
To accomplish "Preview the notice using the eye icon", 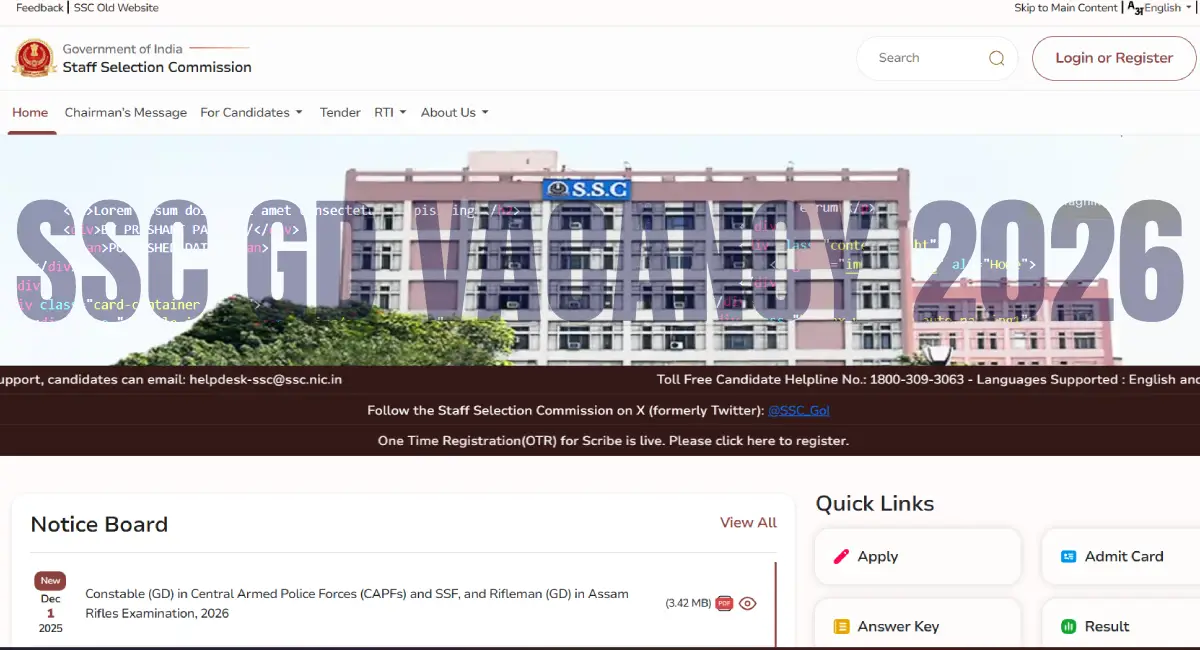I will click(x=747, y=603).
